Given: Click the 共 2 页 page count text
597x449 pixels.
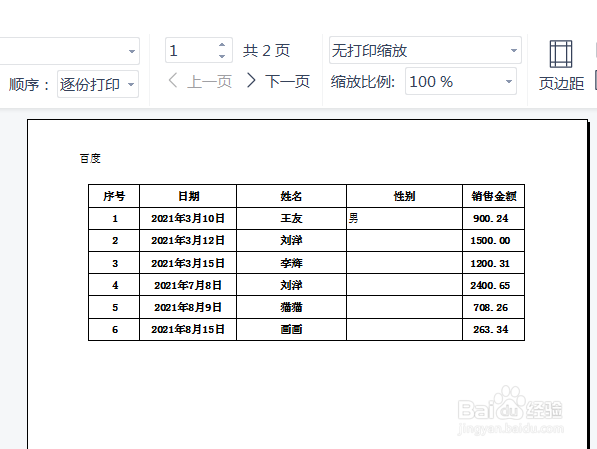Looking at the screenshot, I should [267, 51].
